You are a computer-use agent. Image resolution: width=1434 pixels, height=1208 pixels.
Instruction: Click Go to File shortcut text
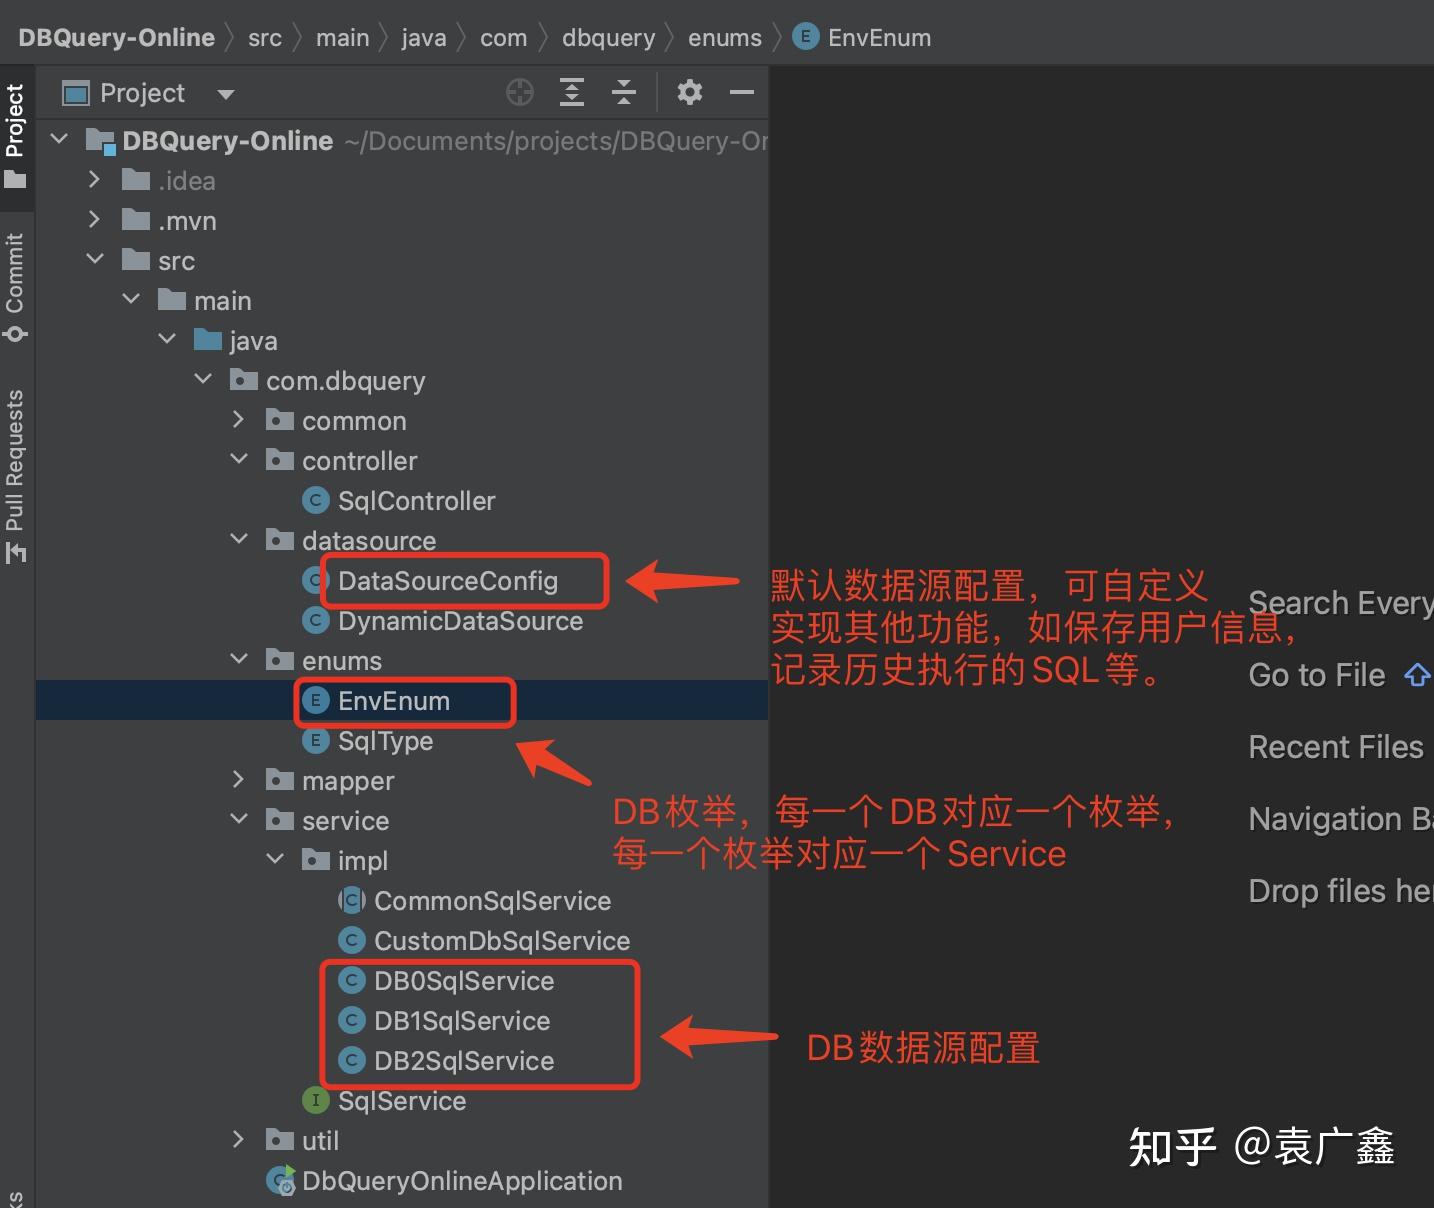click(1316, 675)
